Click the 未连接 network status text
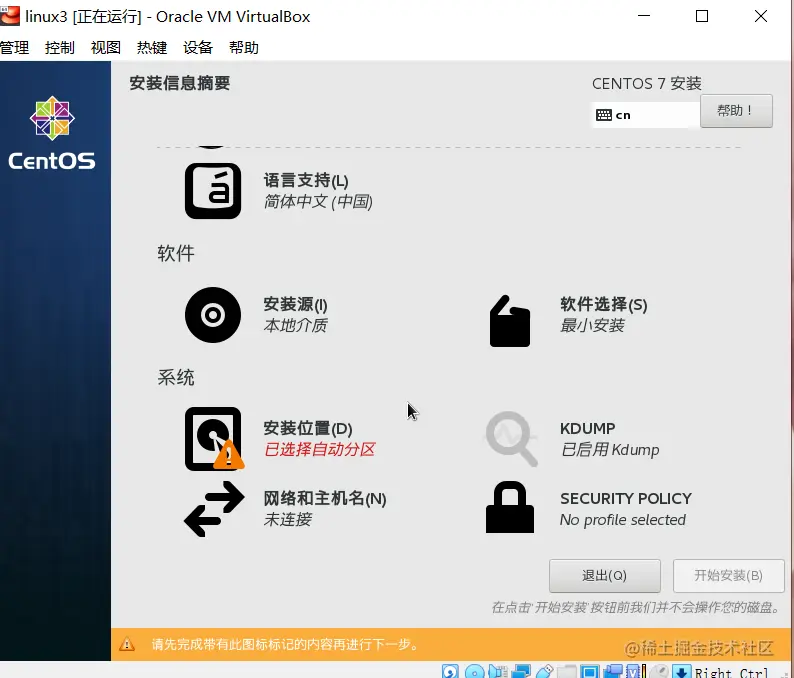 (288, 519)
